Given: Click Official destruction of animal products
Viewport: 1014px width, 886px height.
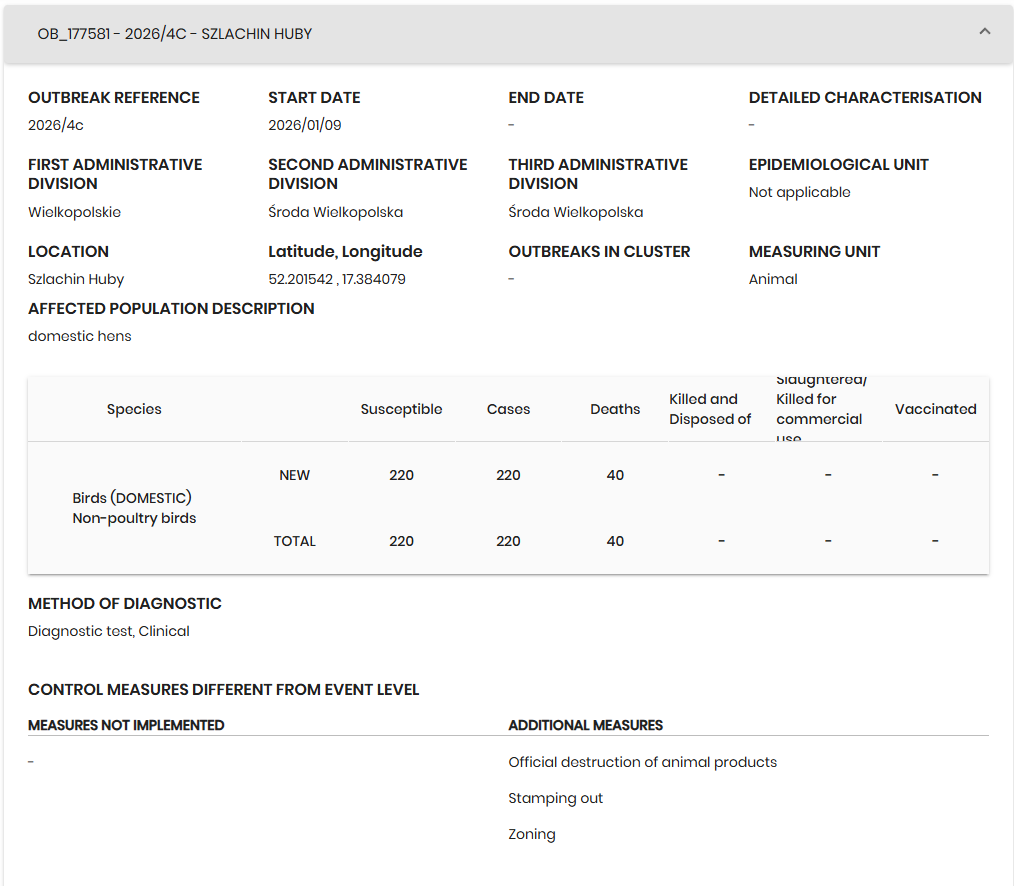Looking at the screenshot, I should tap(642, 762).
